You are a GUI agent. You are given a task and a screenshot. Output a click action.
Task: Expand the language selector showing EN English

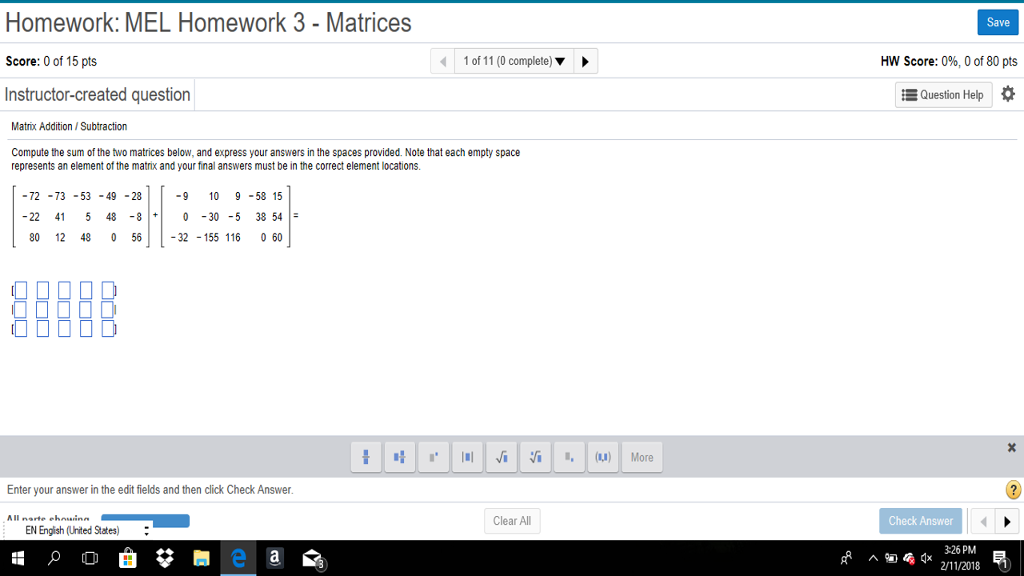[x=147, y=532]
